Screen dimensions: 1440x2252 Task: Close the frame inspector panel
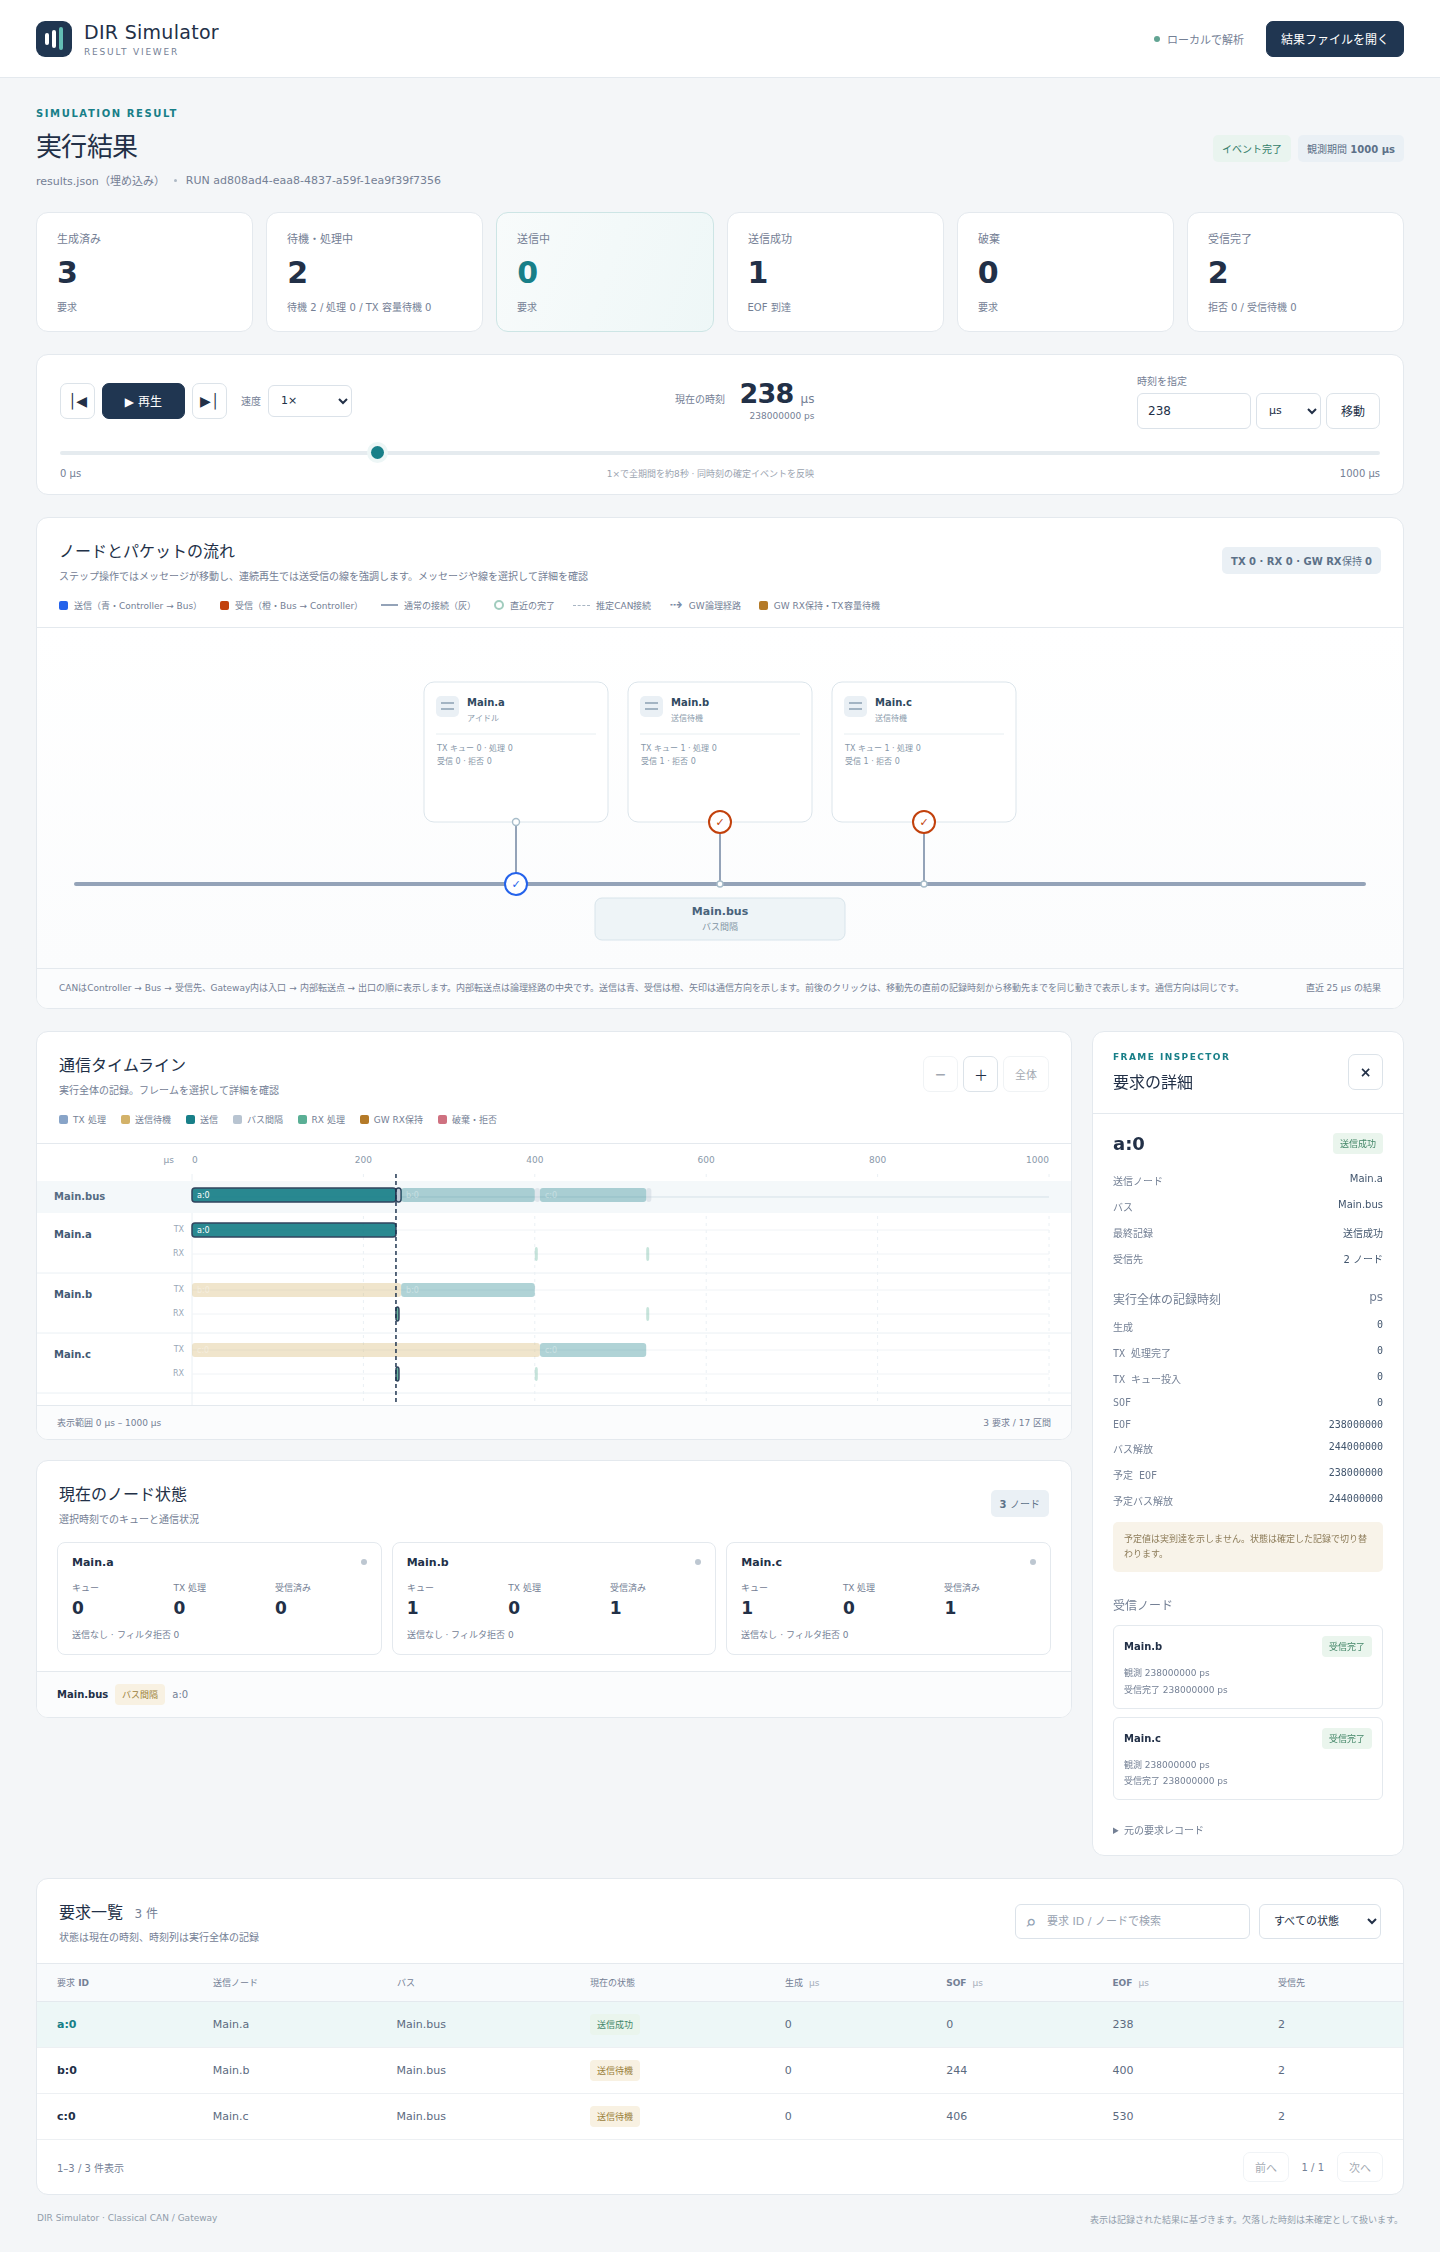(x=1365, y=1072)
